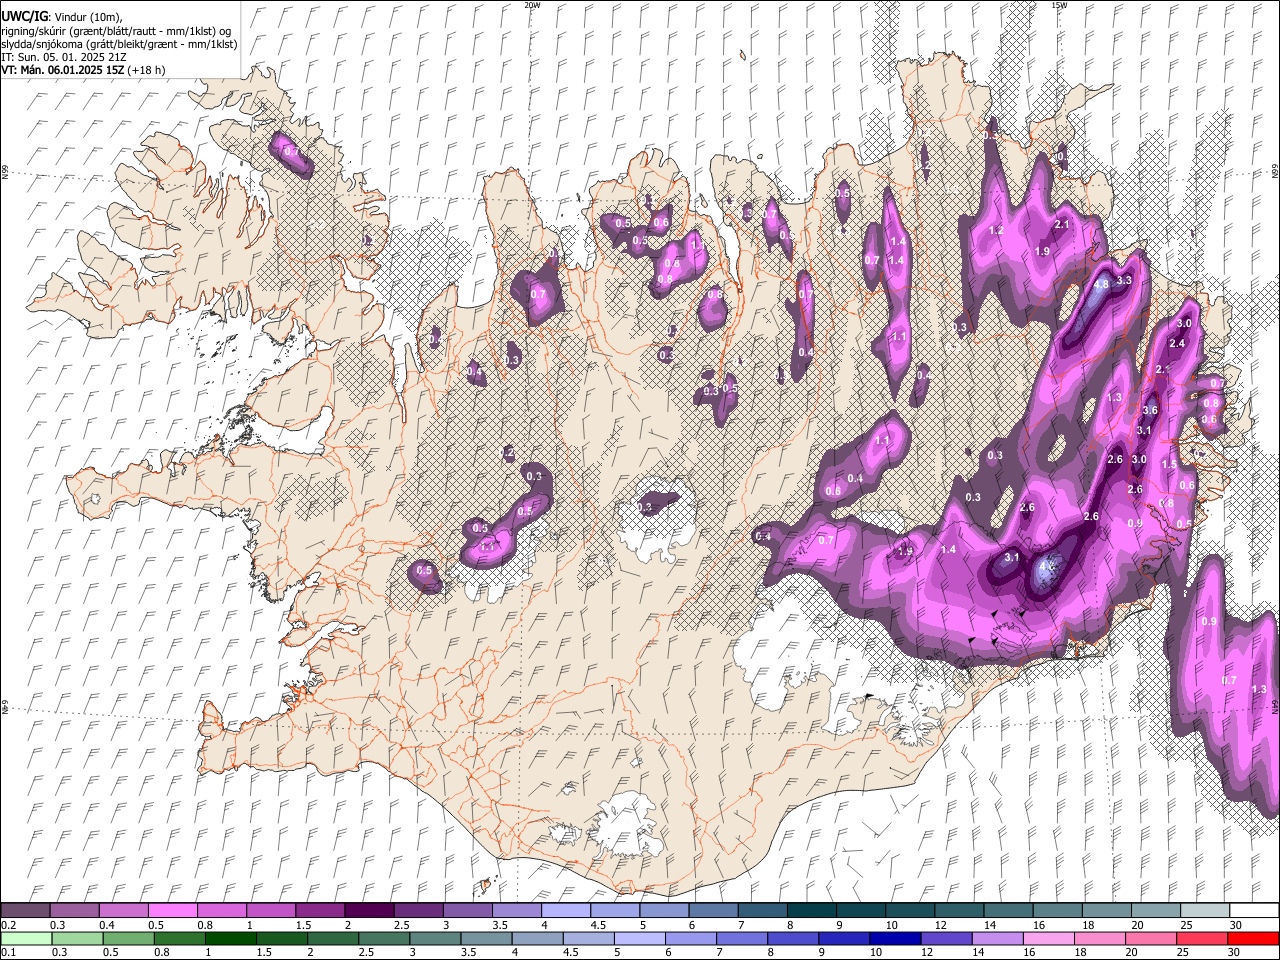The height and width of the screenshot is (960, 1280).
Task: Pick the bright pink 0.5 swatch in the upper legend
Action: pyautogui.click(x=172, y=910)
